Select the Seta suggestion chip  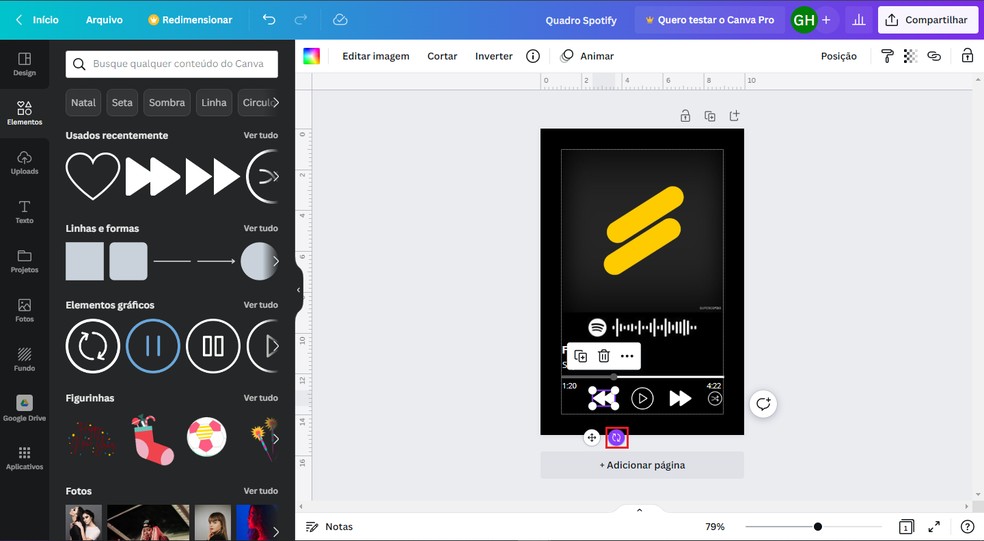pyautogui.click(x=122, y=102)
